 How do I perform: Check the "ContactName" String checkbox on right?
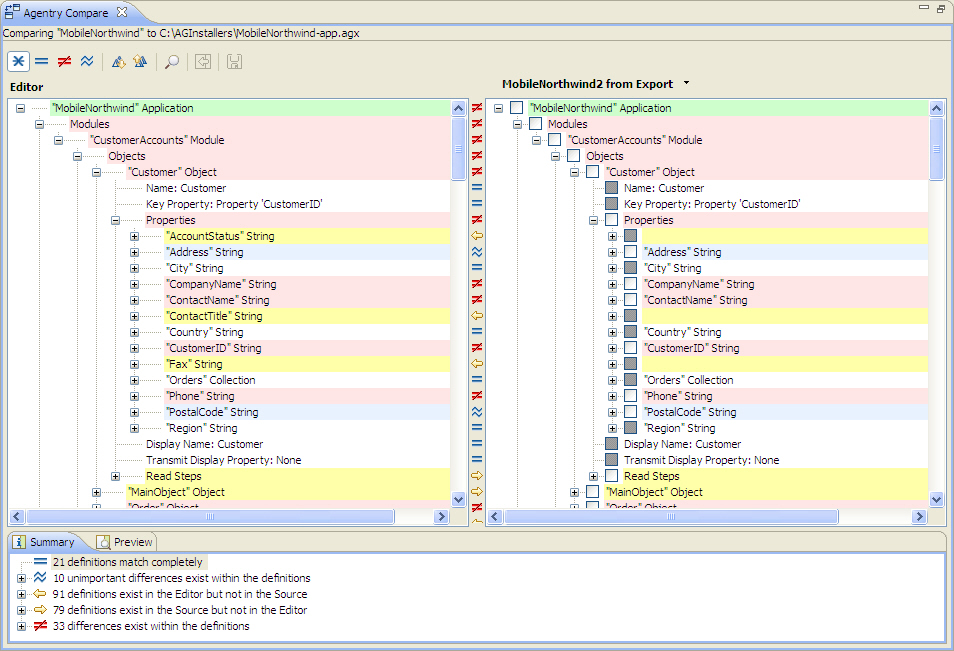coord(631,300)
